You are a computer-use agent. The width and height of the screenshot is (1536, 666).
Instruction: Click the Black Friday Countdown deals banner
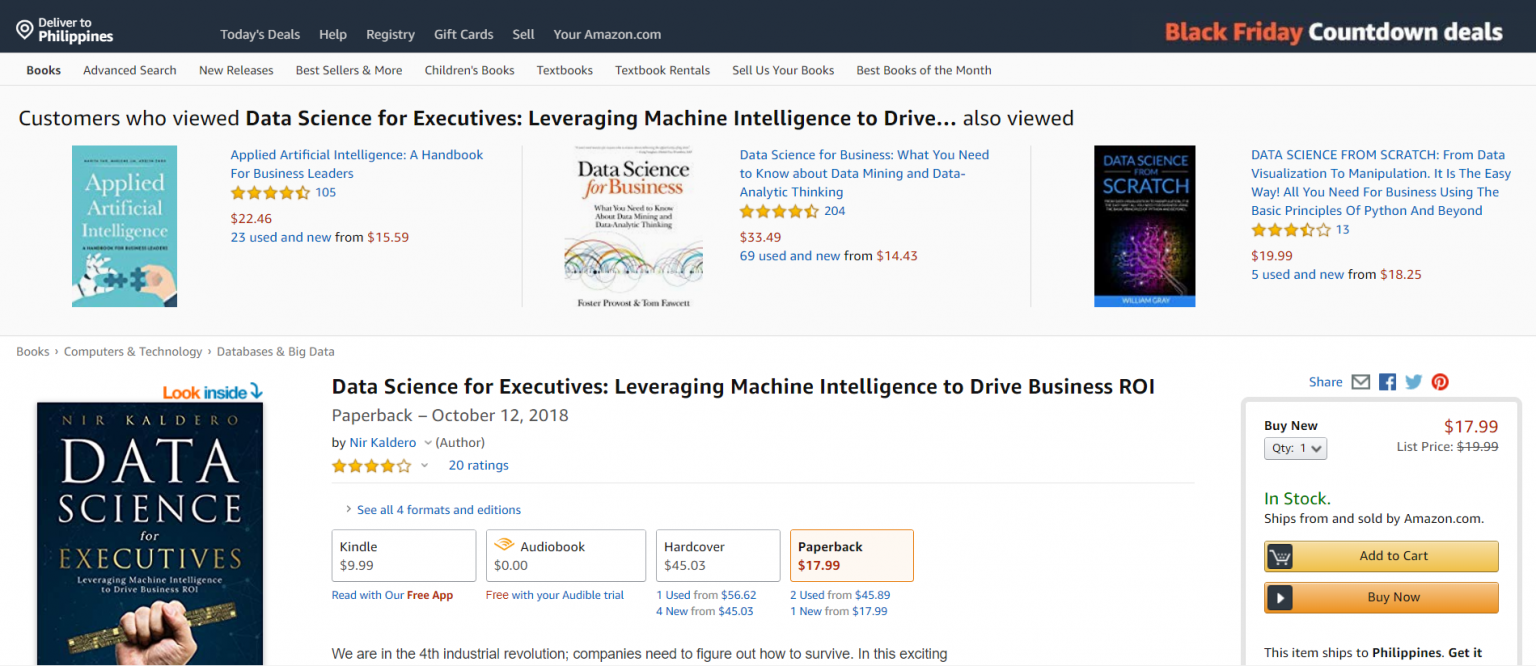click(x=1333, y=32)
